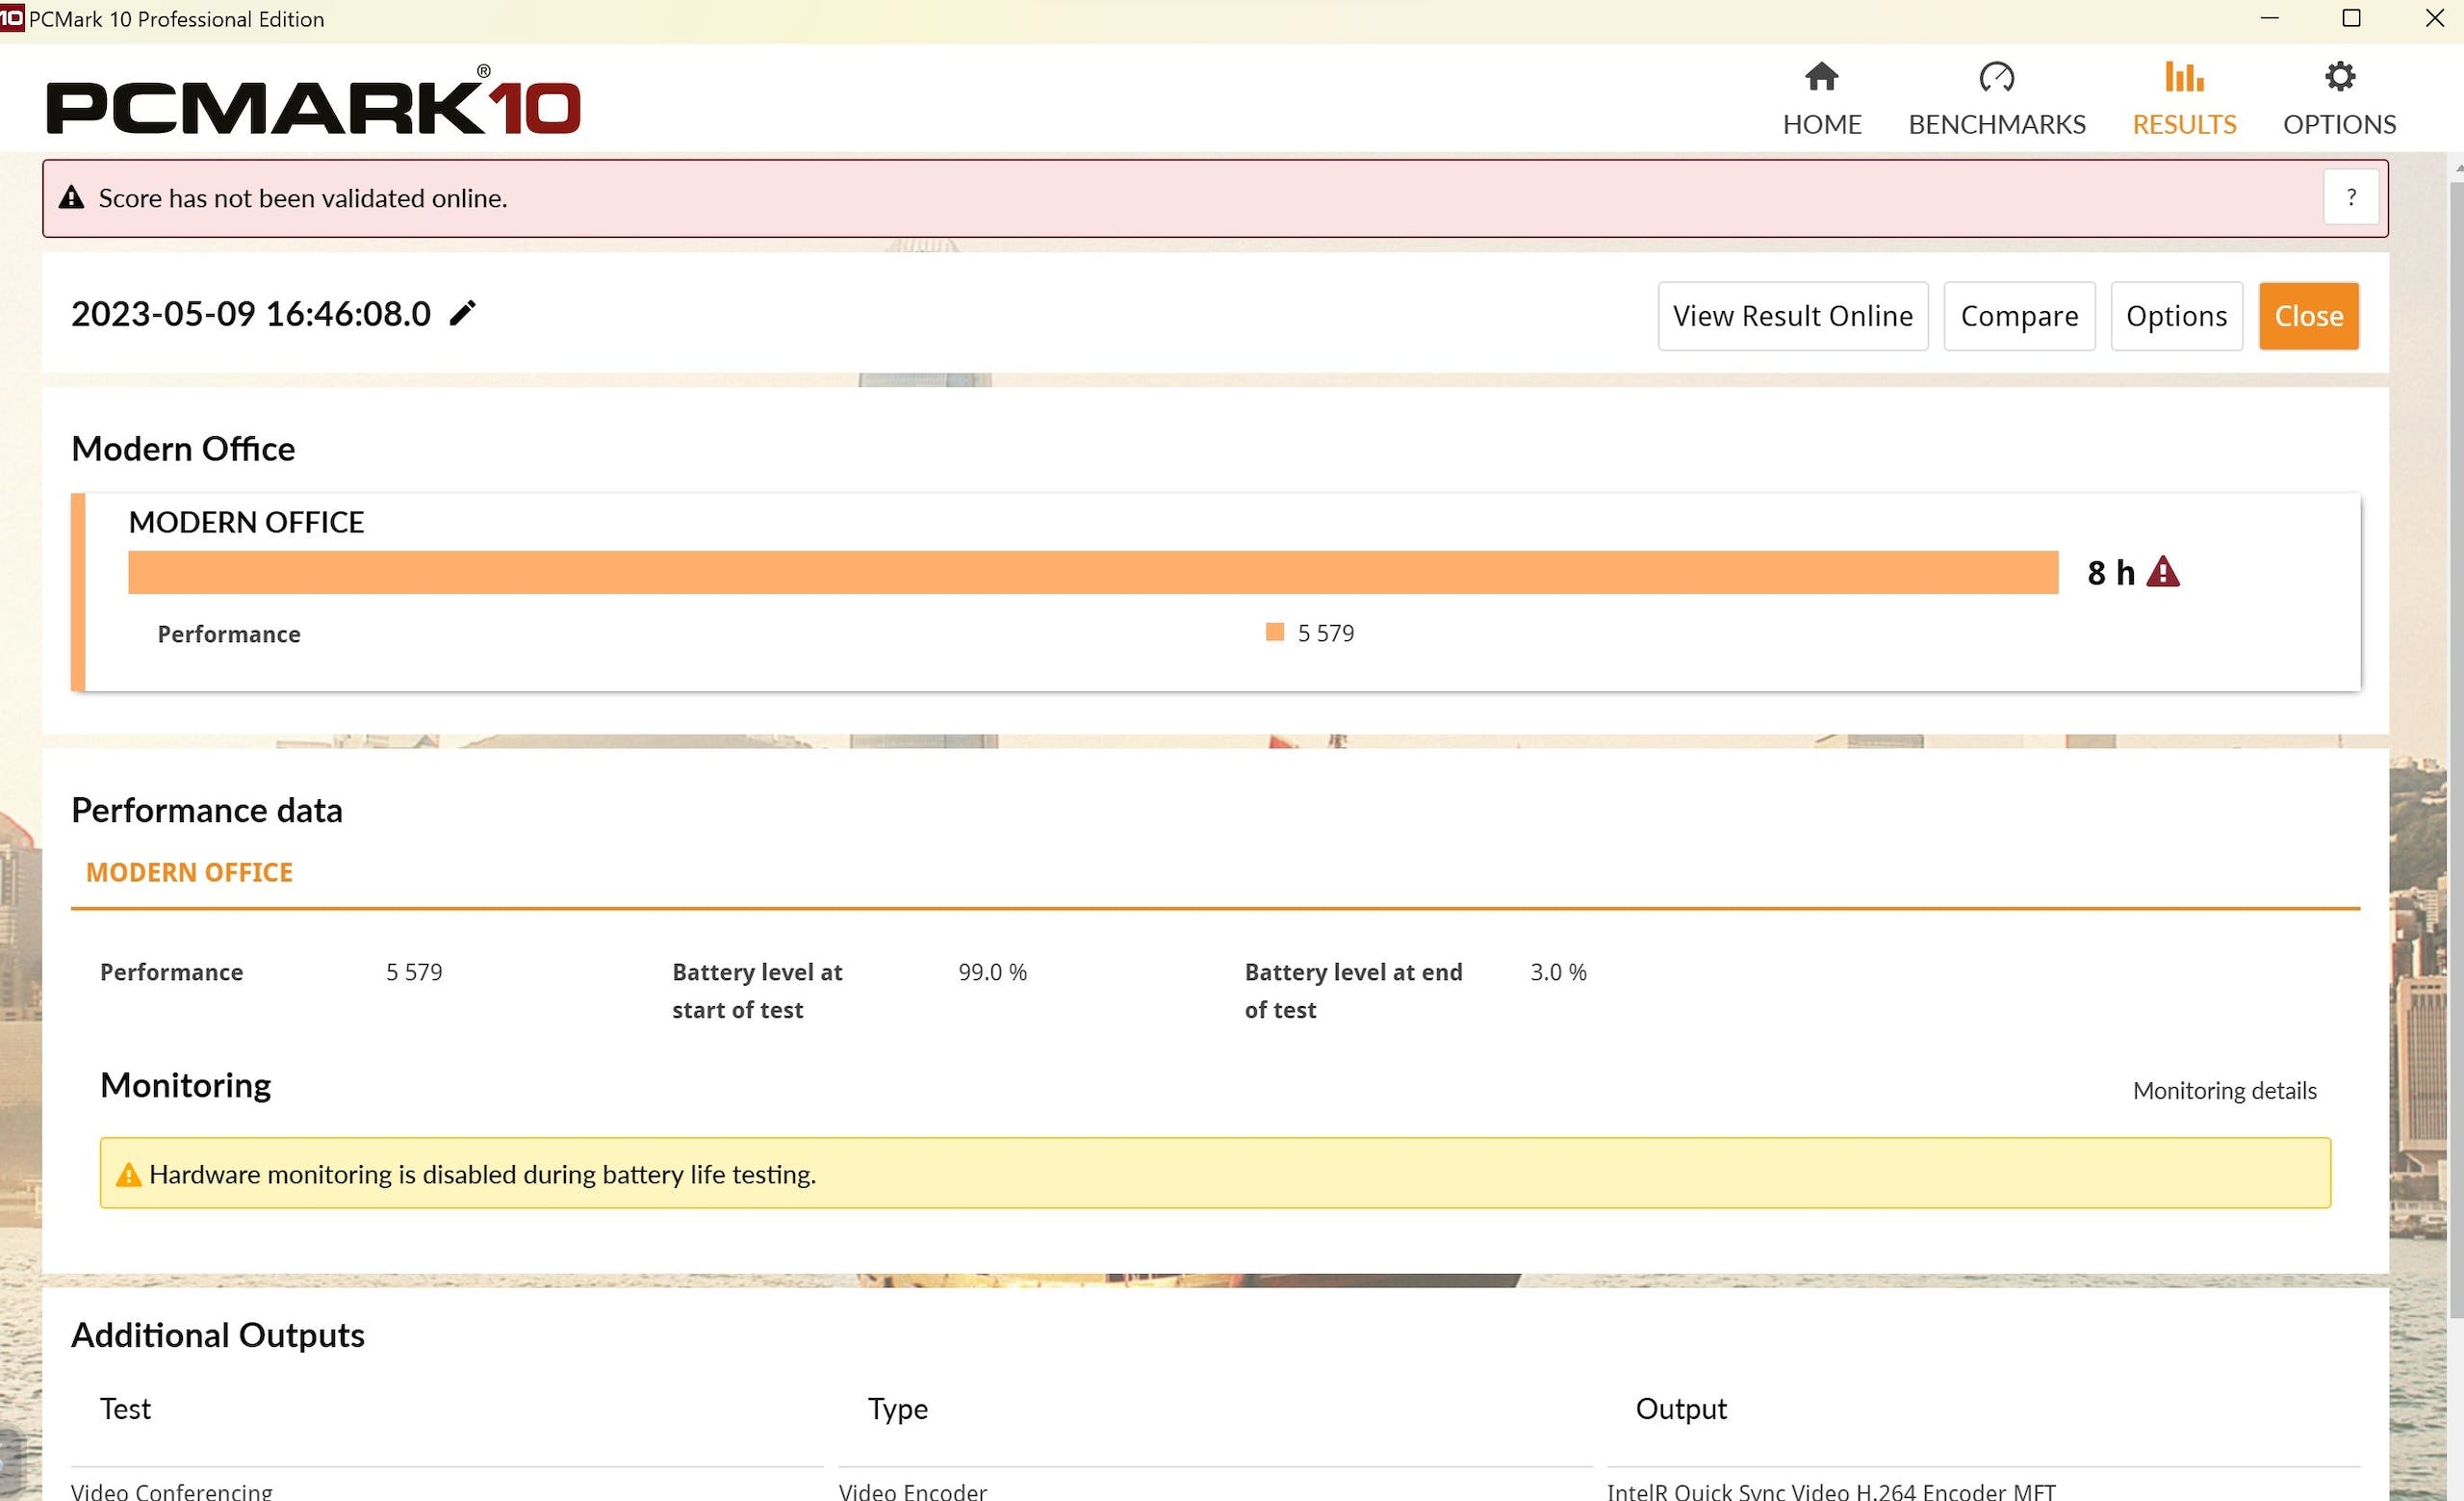Image resolution: width=2464 pixels, height=1501 pixels.
Task: Click the Battery level at end of test label
Action: (1353, 991)
